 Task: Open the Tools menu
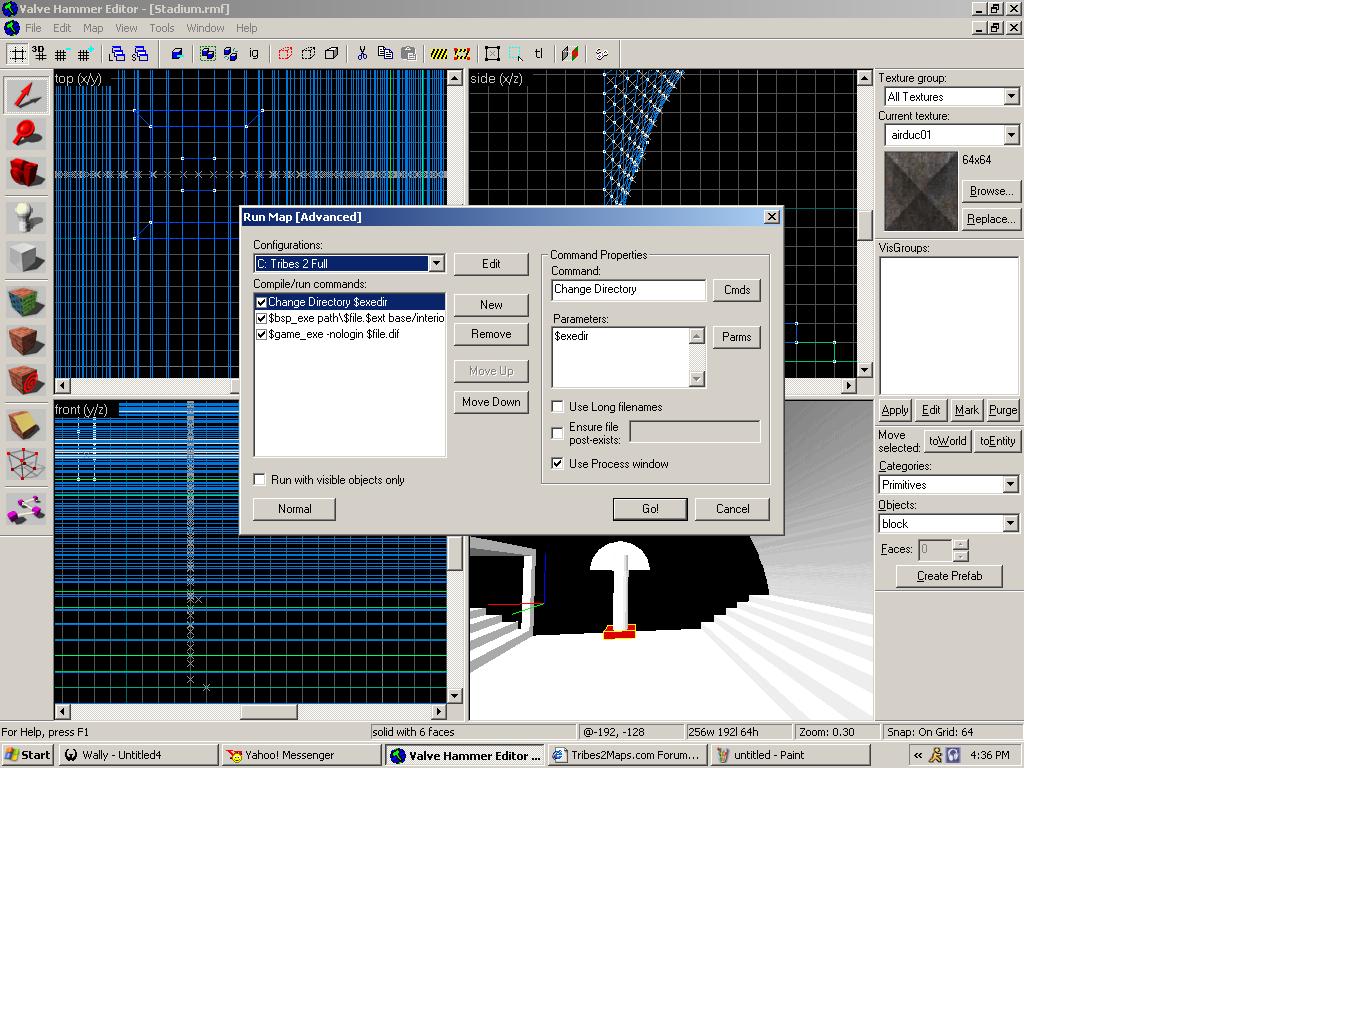(161, 28)
